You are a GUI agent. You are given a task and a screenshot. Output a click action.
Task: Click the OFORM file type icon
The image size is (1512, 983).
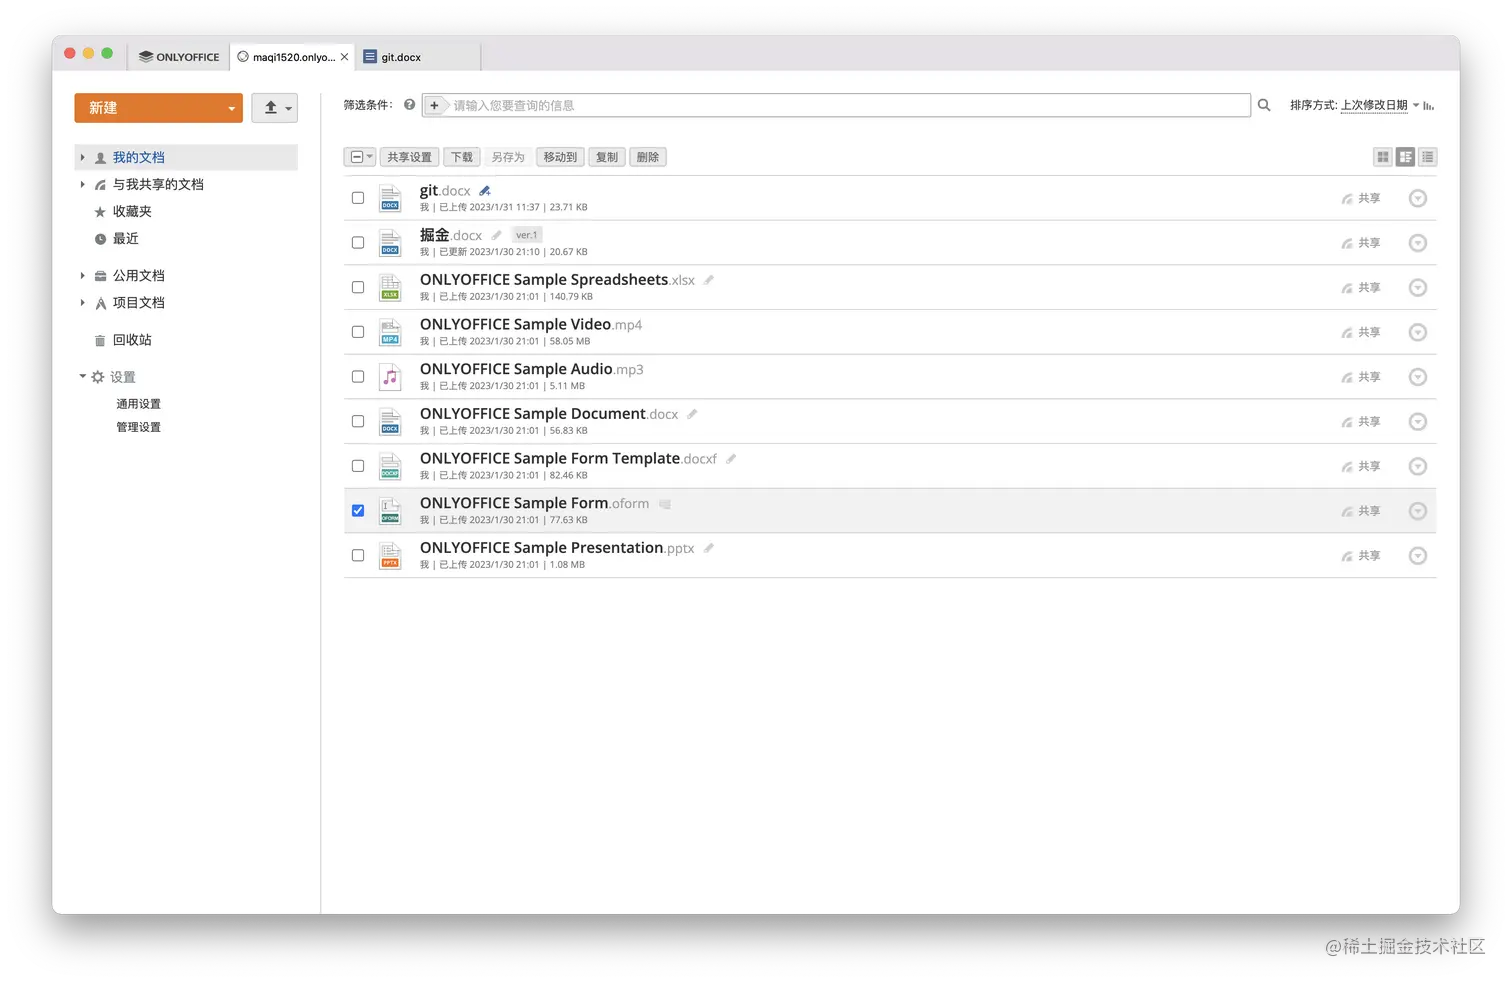coord(390,511)
